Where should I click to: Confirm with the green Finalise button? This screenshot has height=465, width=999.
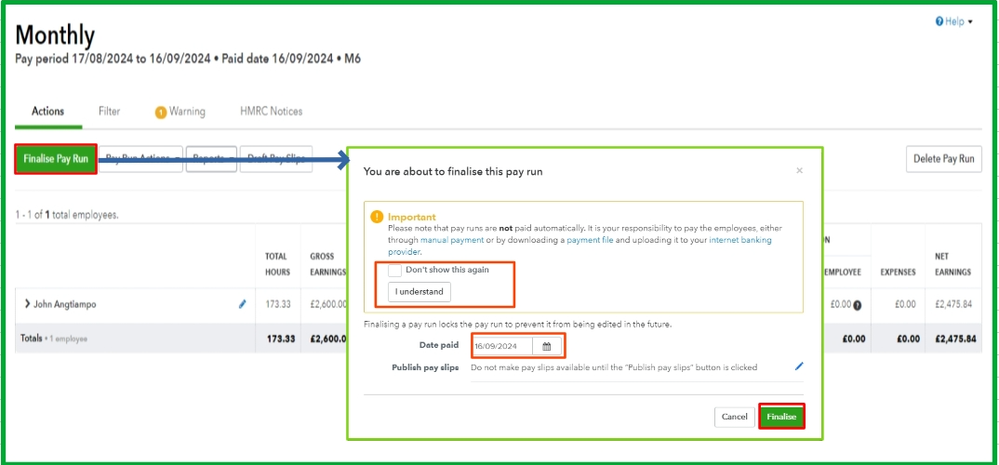point(781,416)
